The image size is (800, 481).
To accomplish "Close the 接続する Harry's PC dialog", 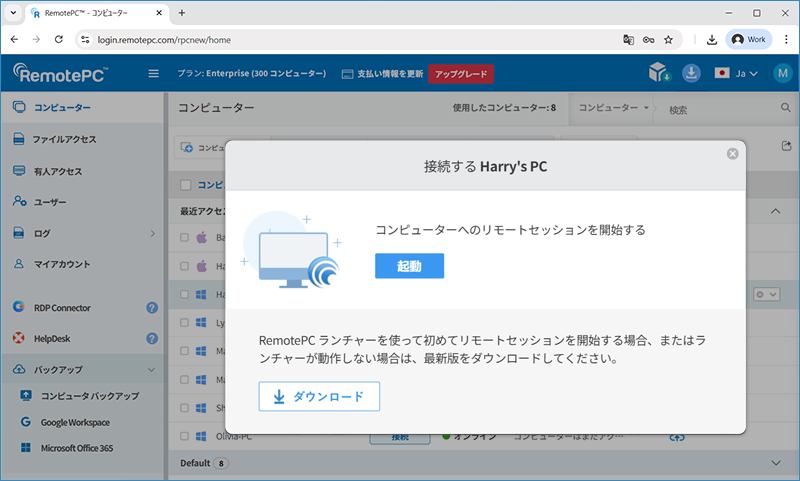I will click(x=732, y=154).
